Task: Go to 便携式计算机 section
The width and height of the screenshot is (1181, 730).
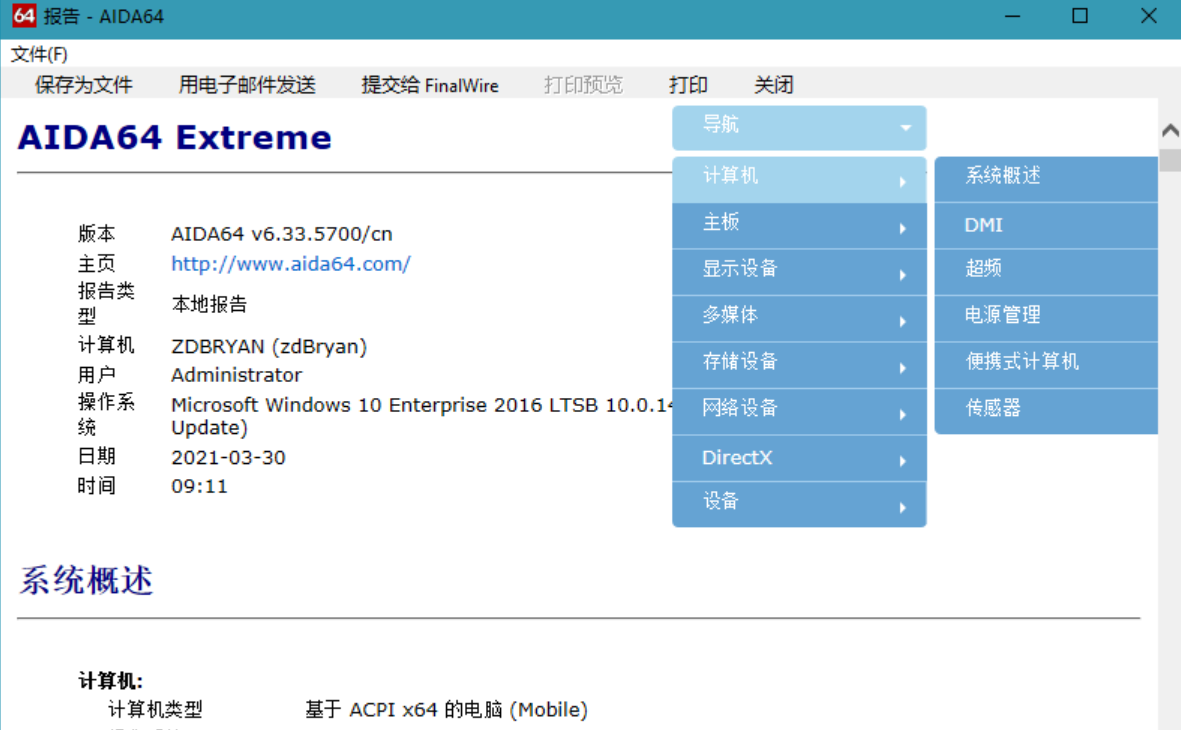Action: 1046,366
